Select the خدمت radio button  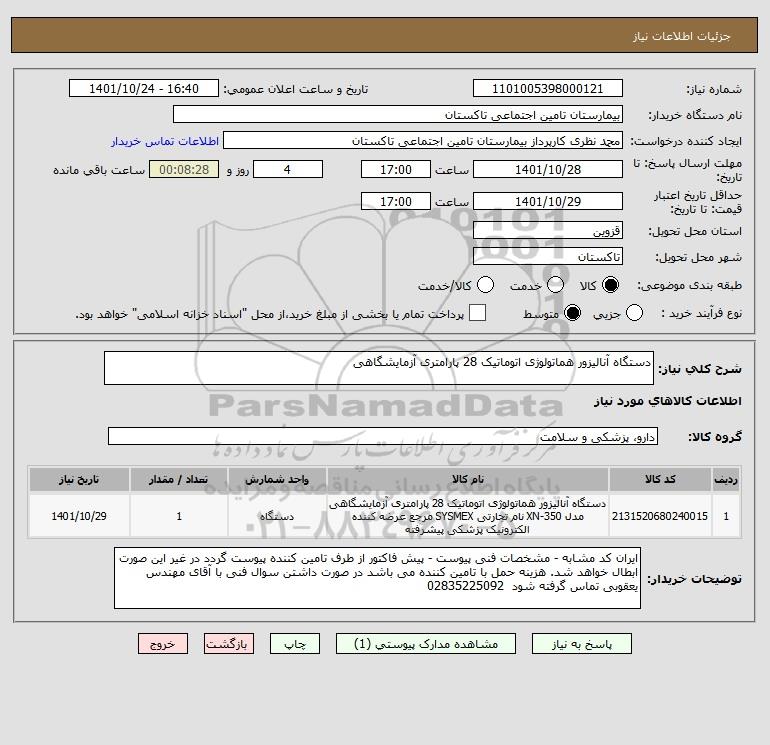tap(555, 285)
